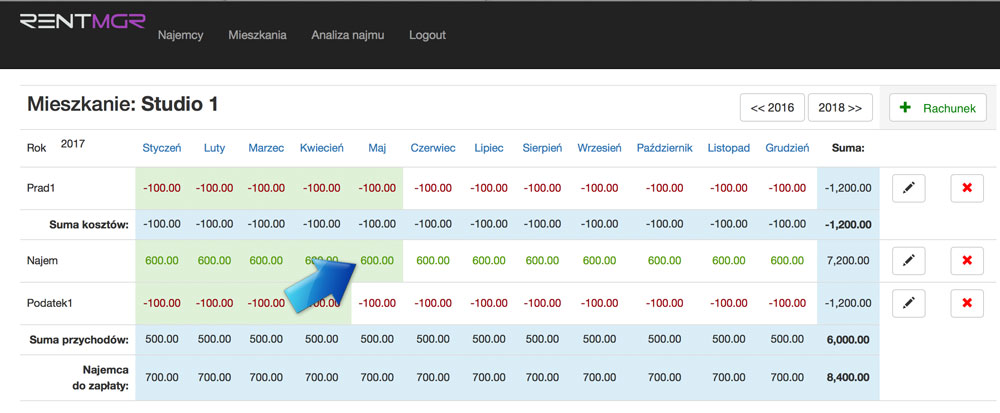
Task: Add a new Rachunek with plus button
Action: point(938,108)
